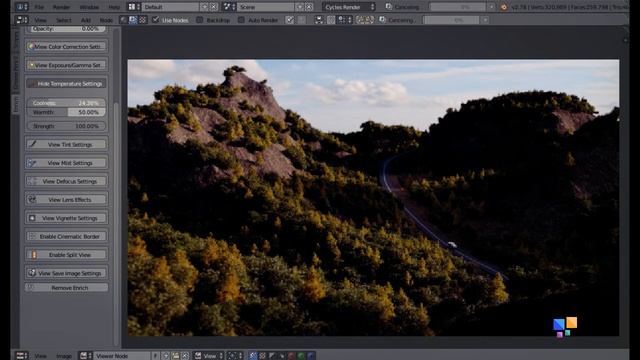Image resolution: width=640 pixels, height=360 pixels.
Task: Display the blue channel only
Action: [311, 356]
